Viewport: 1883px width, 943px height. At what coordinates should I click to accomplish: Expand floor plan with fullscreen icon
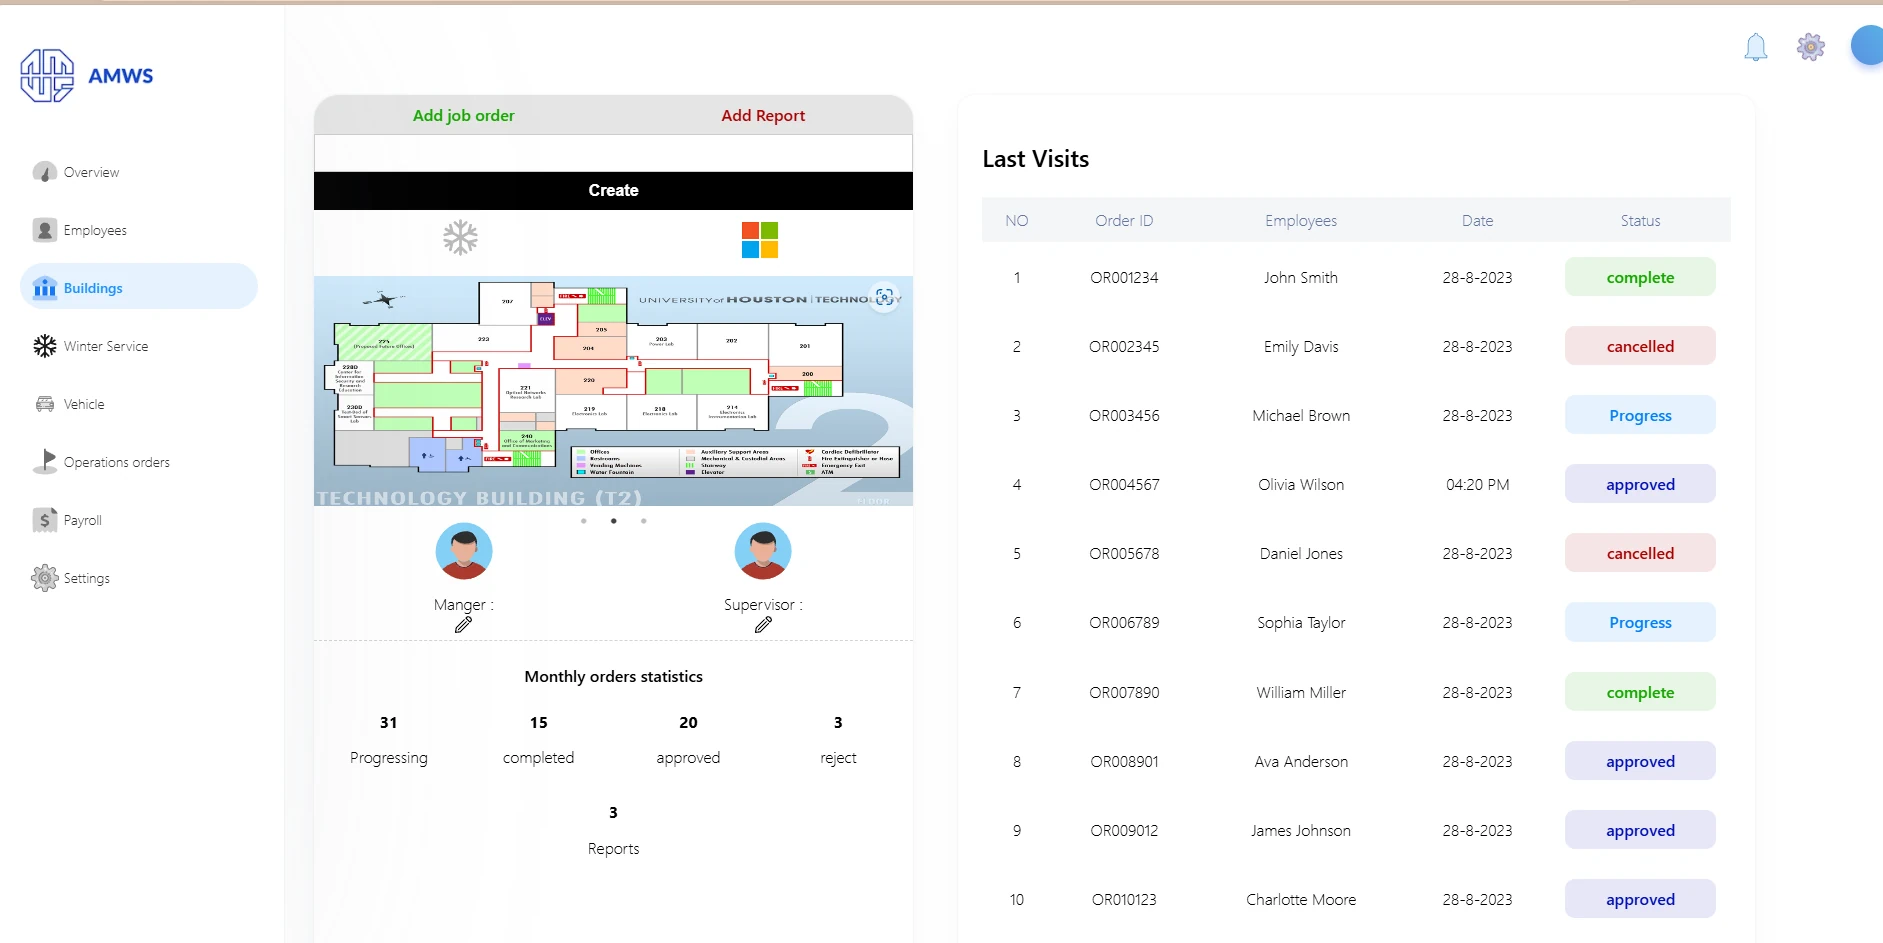coord(884,297)
